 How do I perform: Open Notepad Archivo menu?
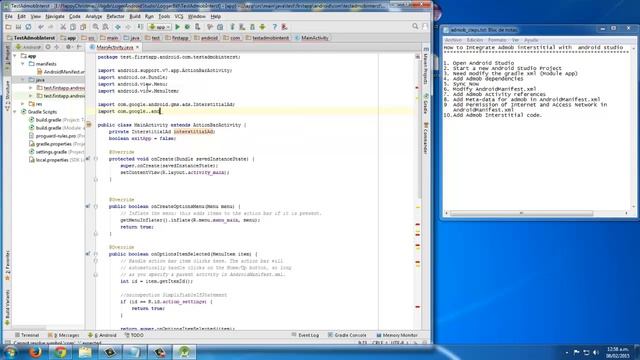(453, 40)
